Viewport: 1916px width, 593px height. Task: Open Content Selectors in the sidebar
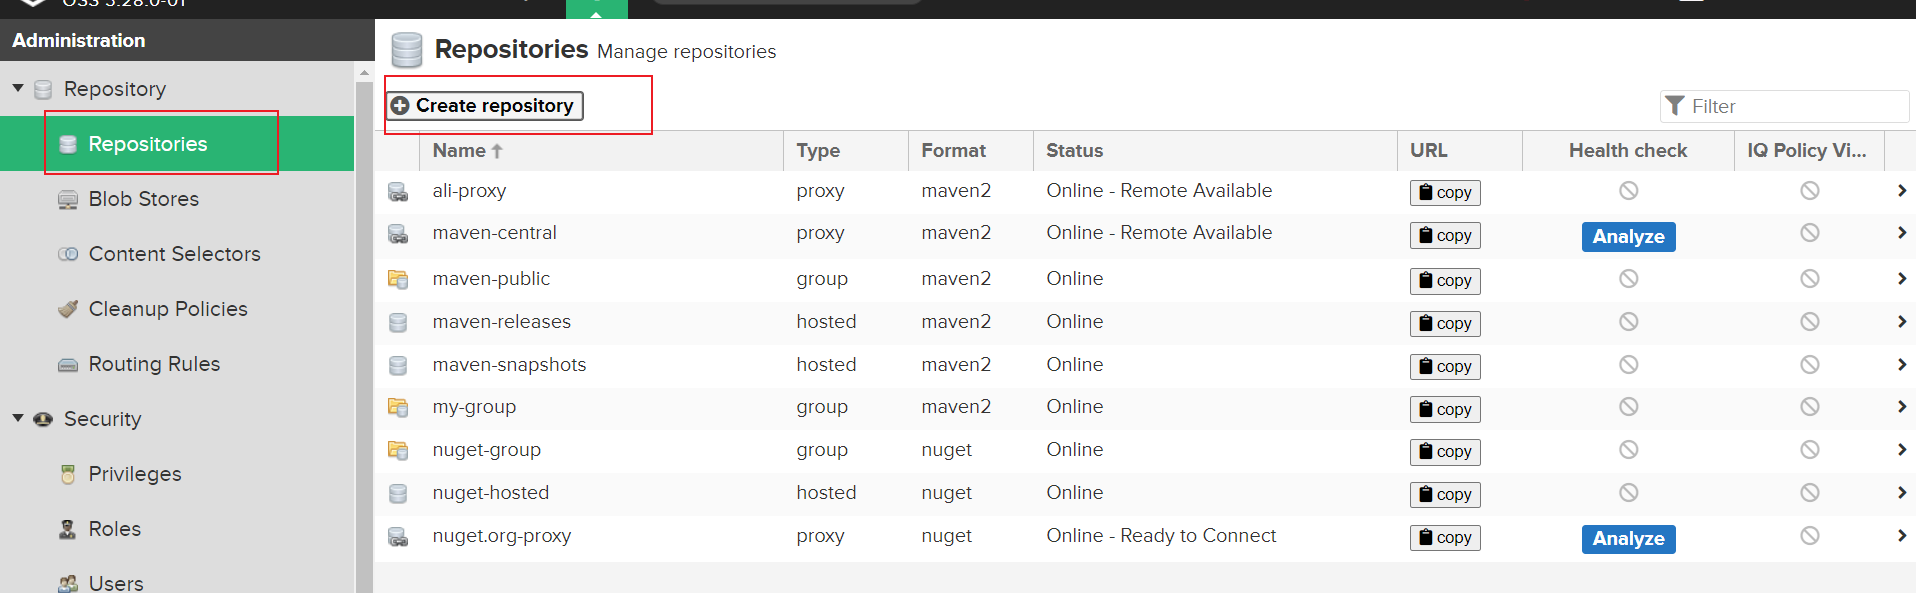click(174, 254)
